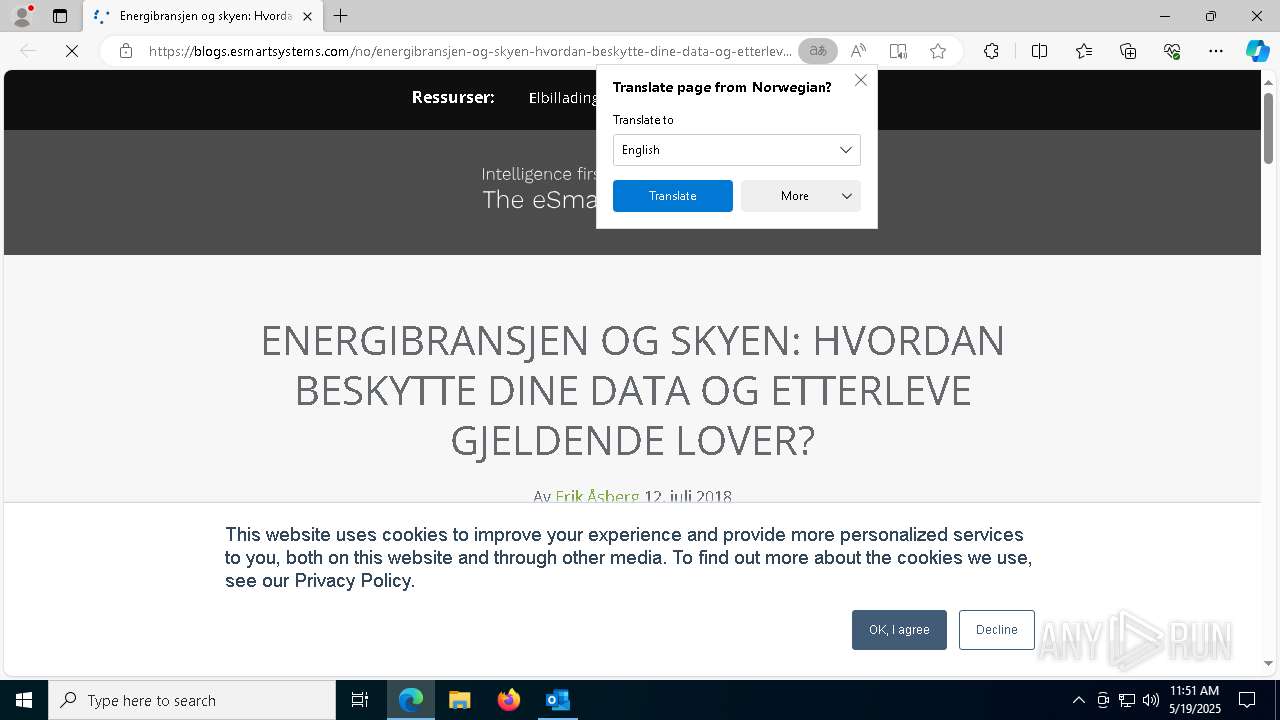
Task: Click the Type here to search box
Action: coord(192,700)
